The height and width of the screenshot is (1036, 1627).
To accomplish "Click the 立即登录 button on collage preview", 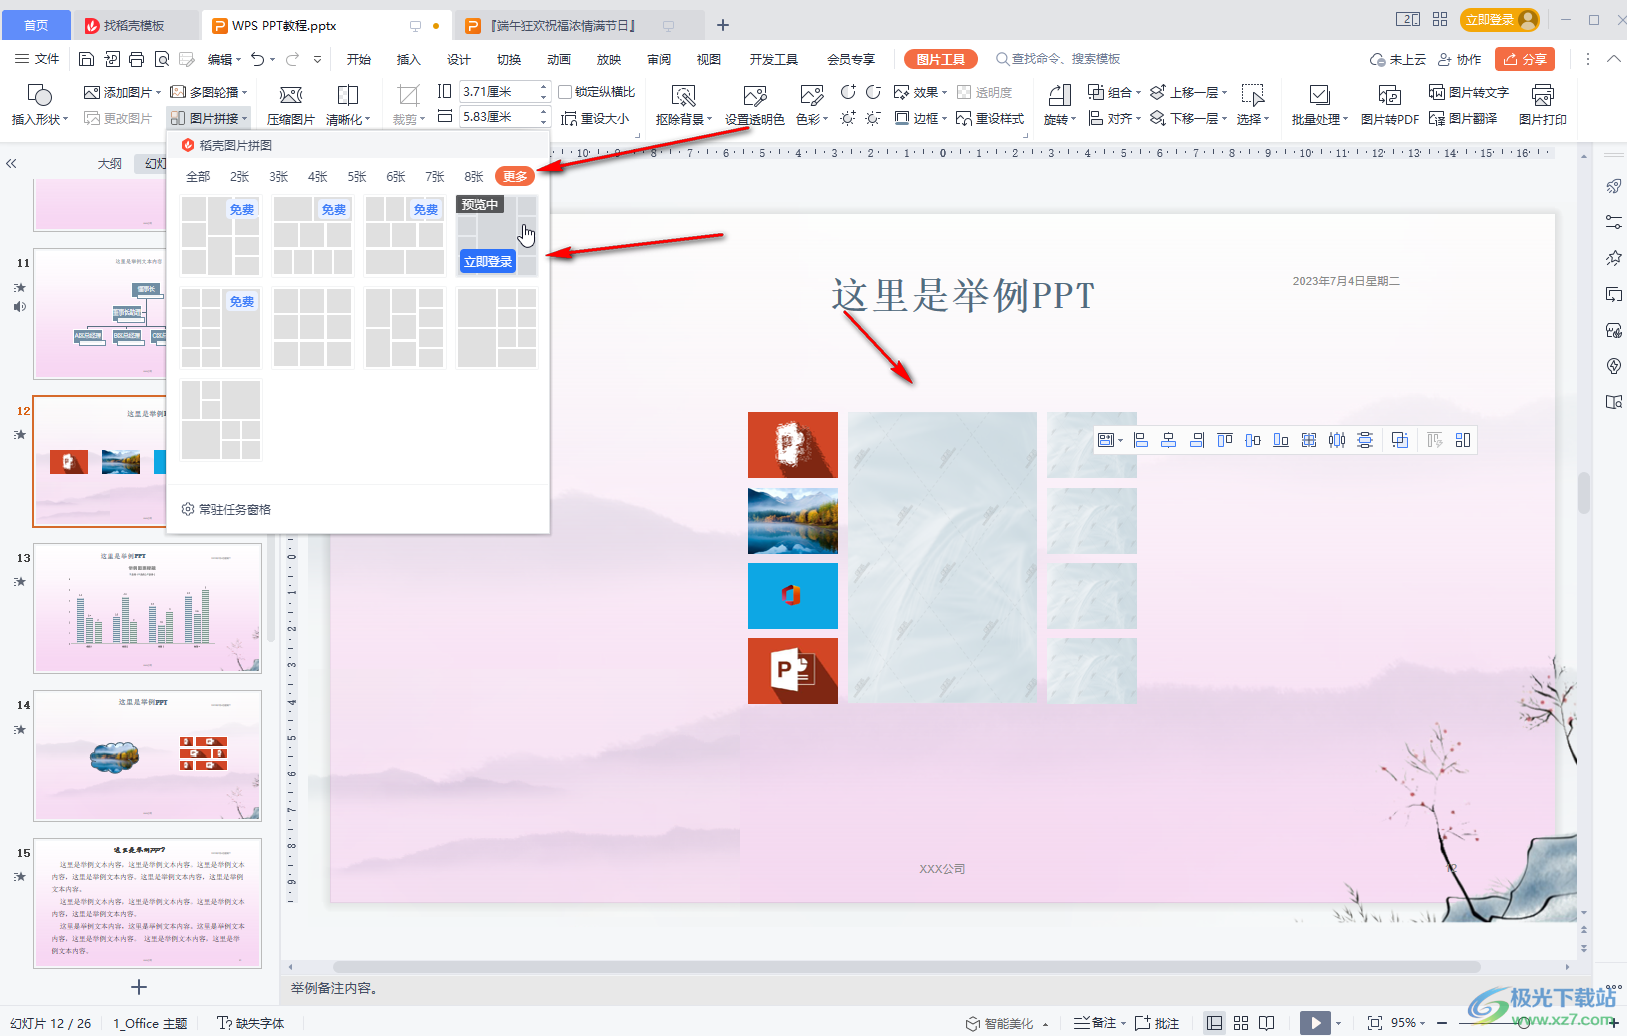I will [488, 261].
